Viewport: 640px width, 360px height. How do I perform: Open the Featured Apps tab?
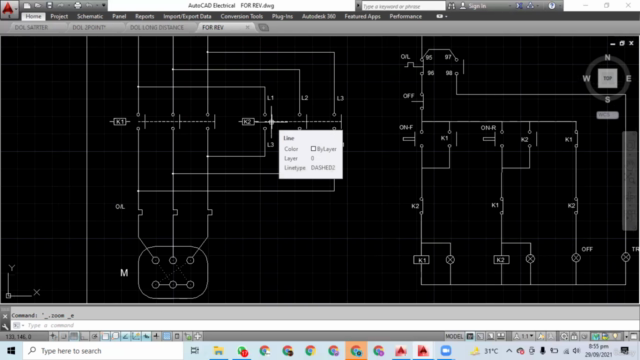[362, 16]
